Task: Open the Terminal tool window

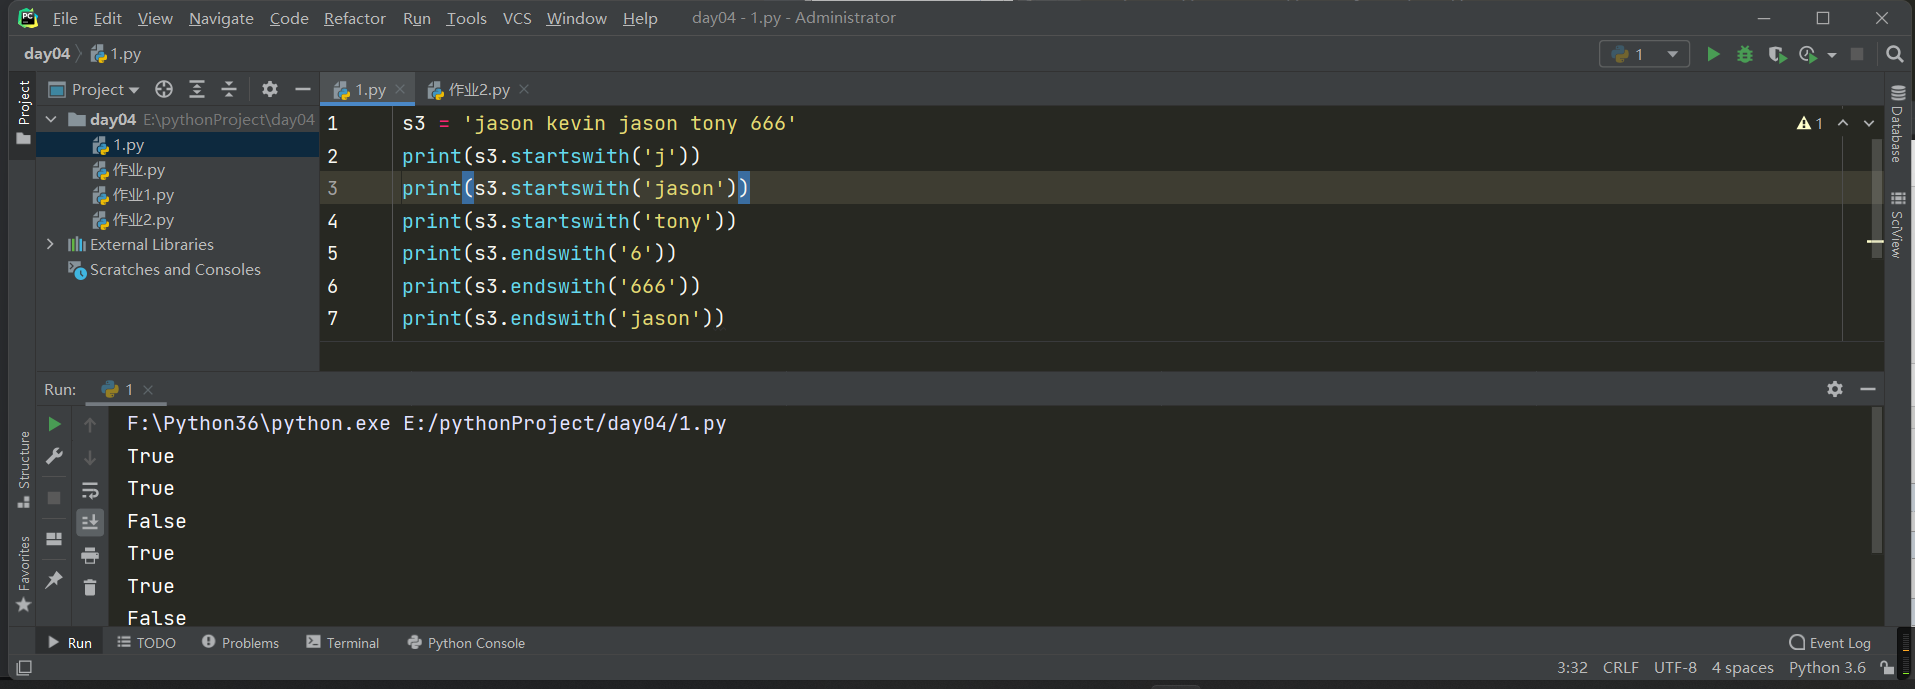Action: pyautogui.click(x=343, y=643)
